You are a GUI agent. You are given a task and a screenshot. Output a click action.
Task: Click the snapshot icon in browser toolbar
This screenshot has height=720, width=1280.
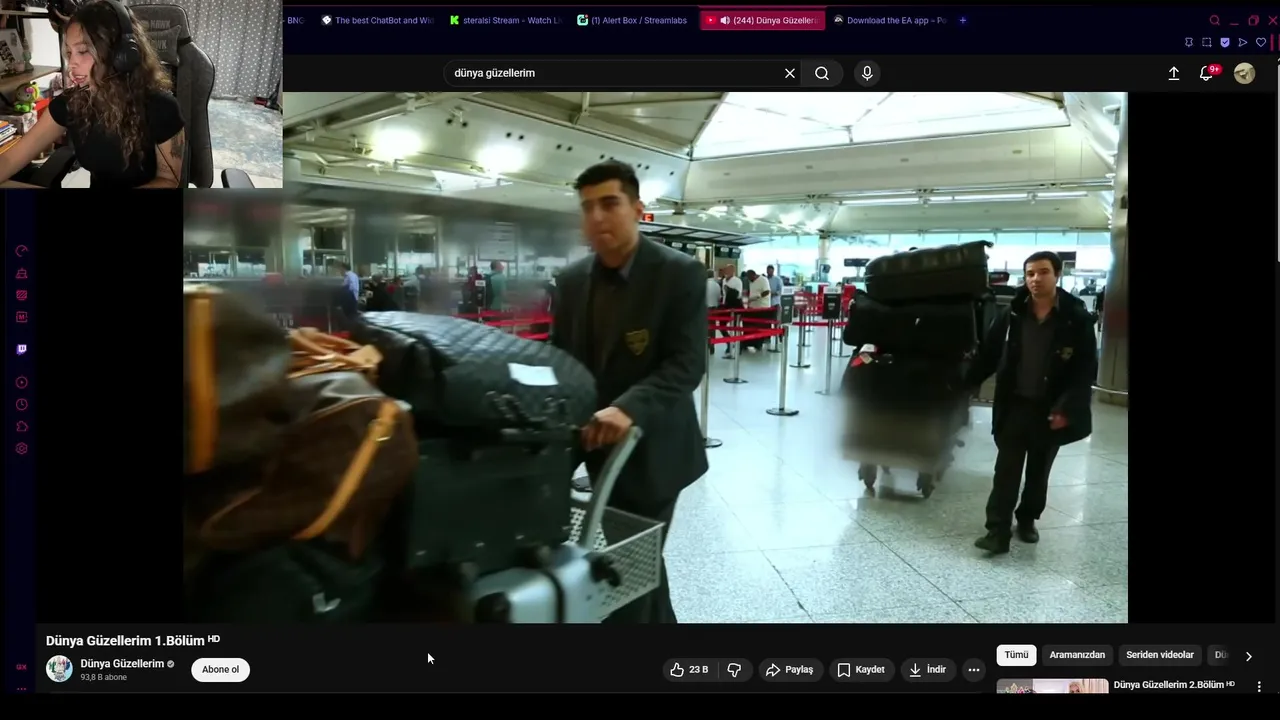[1207, 42]
